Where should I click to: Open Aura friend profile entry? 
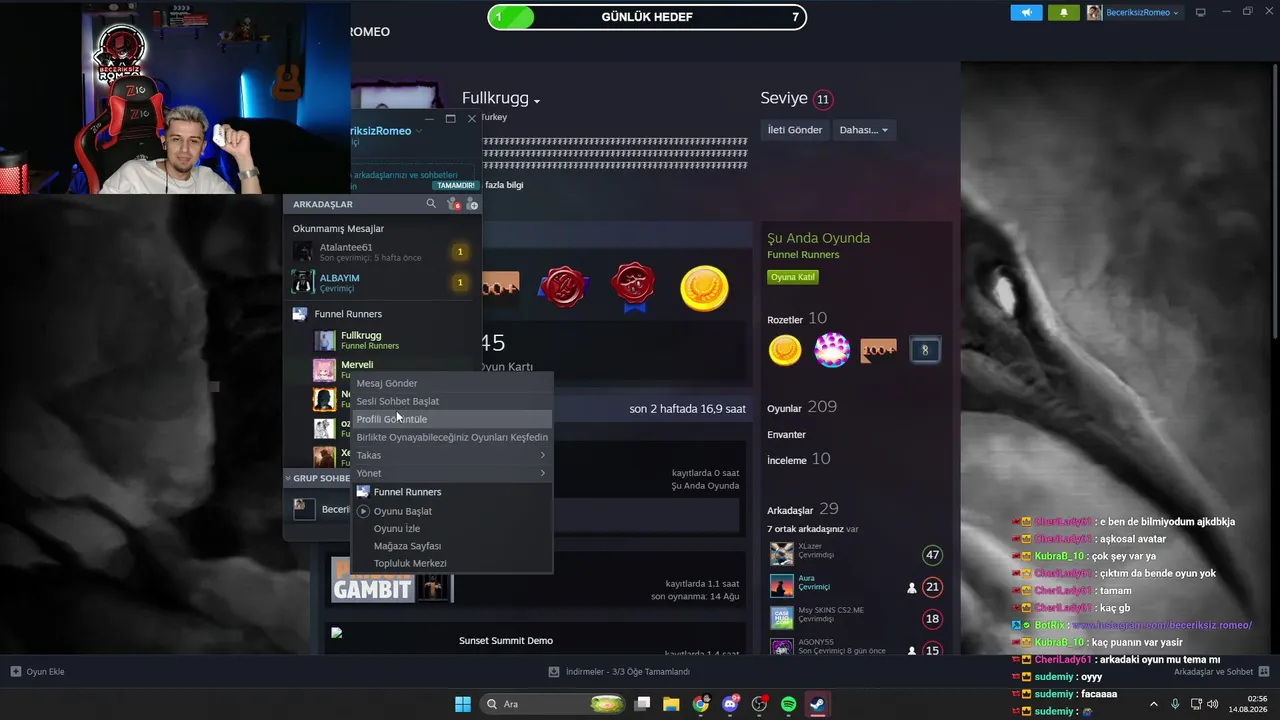pyautogui.click(x=856, y=586)
